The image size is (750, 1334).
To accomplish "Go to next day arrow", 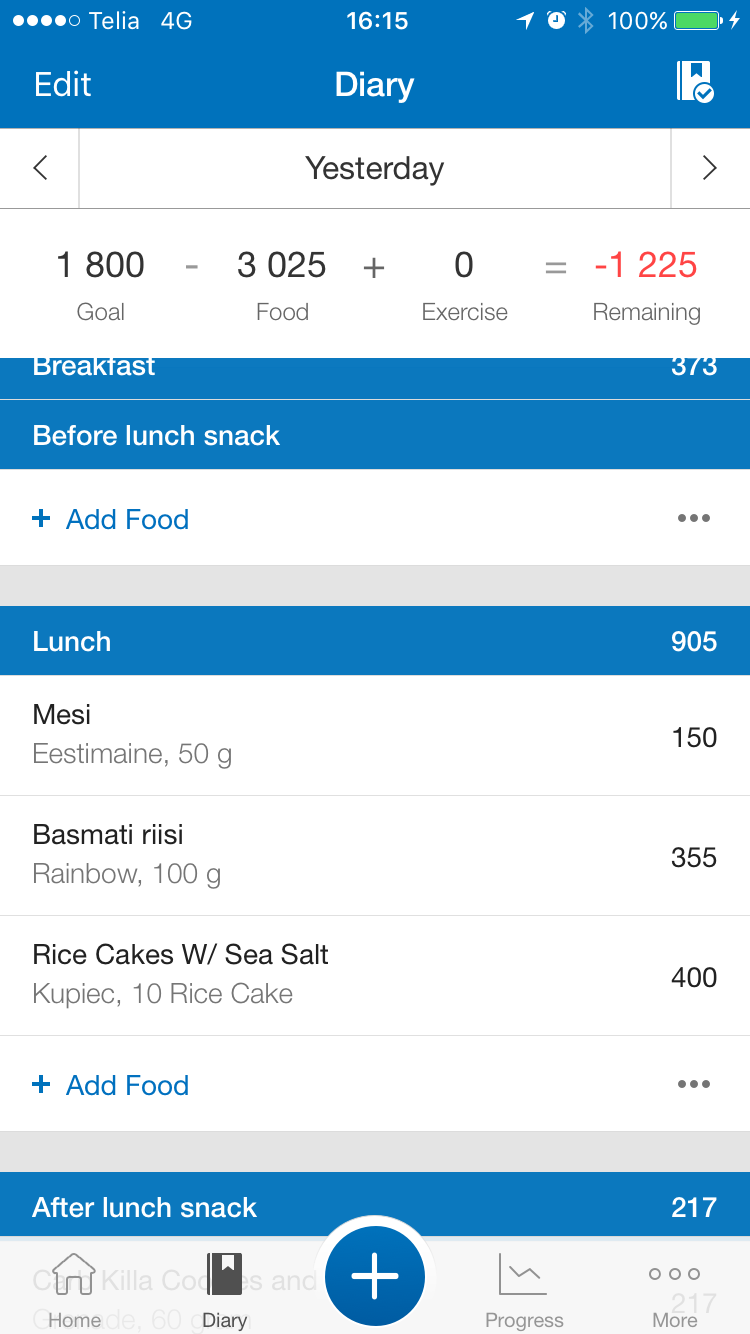I will (x=709, y=168).
